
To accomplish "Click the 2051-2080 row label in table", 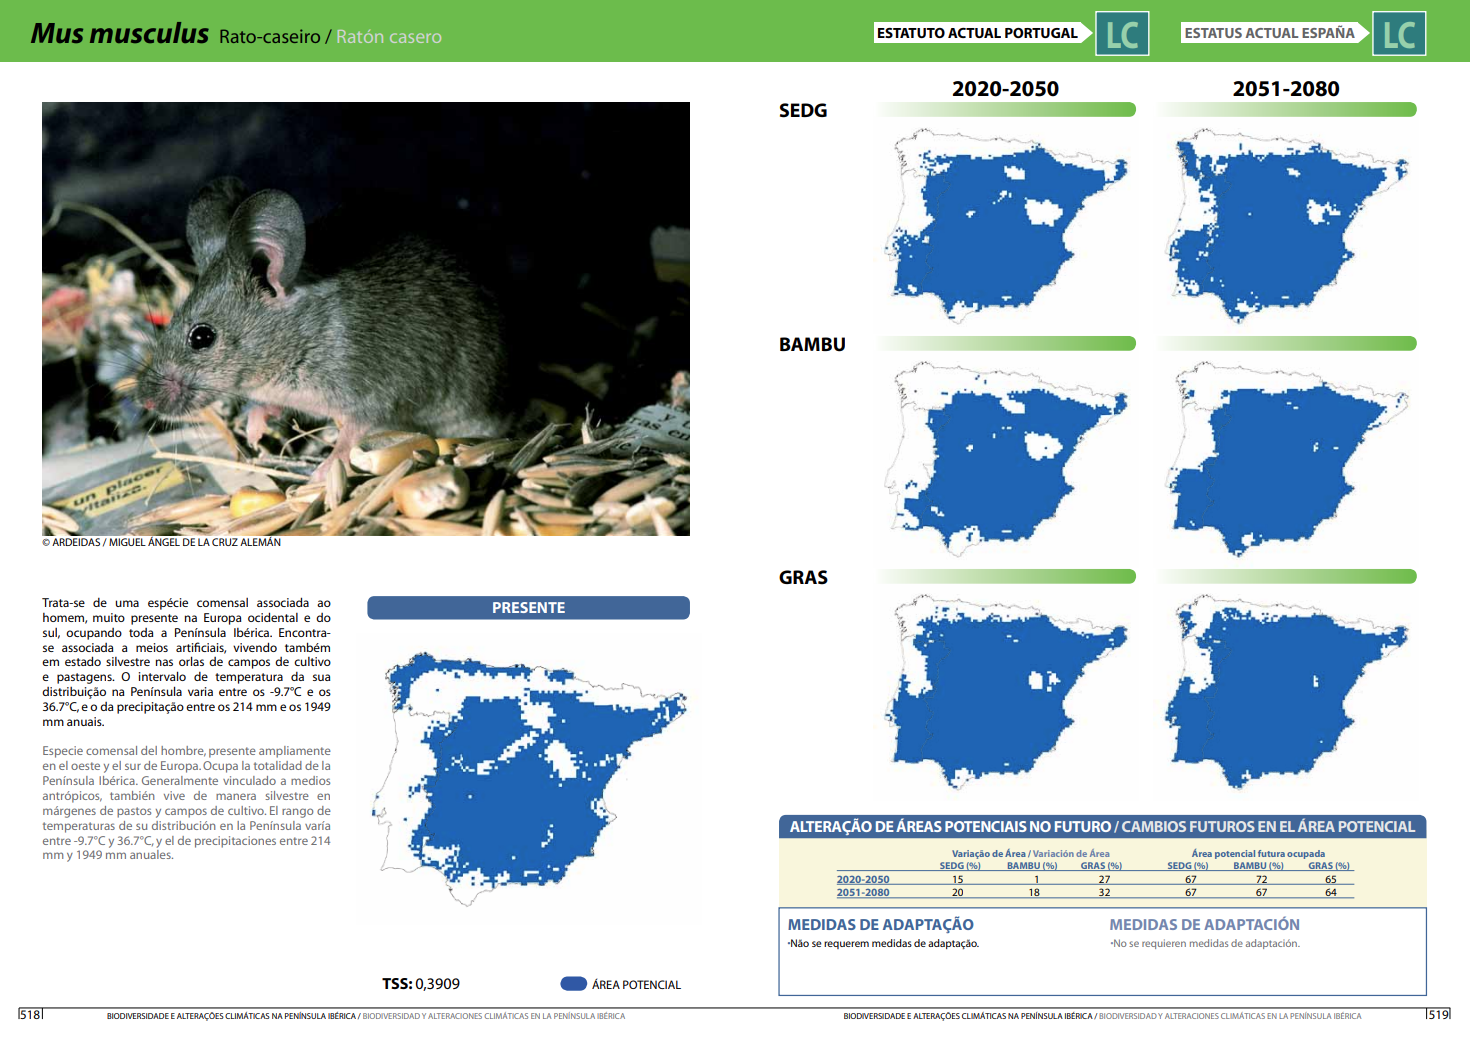I will (x=863, y=893).
